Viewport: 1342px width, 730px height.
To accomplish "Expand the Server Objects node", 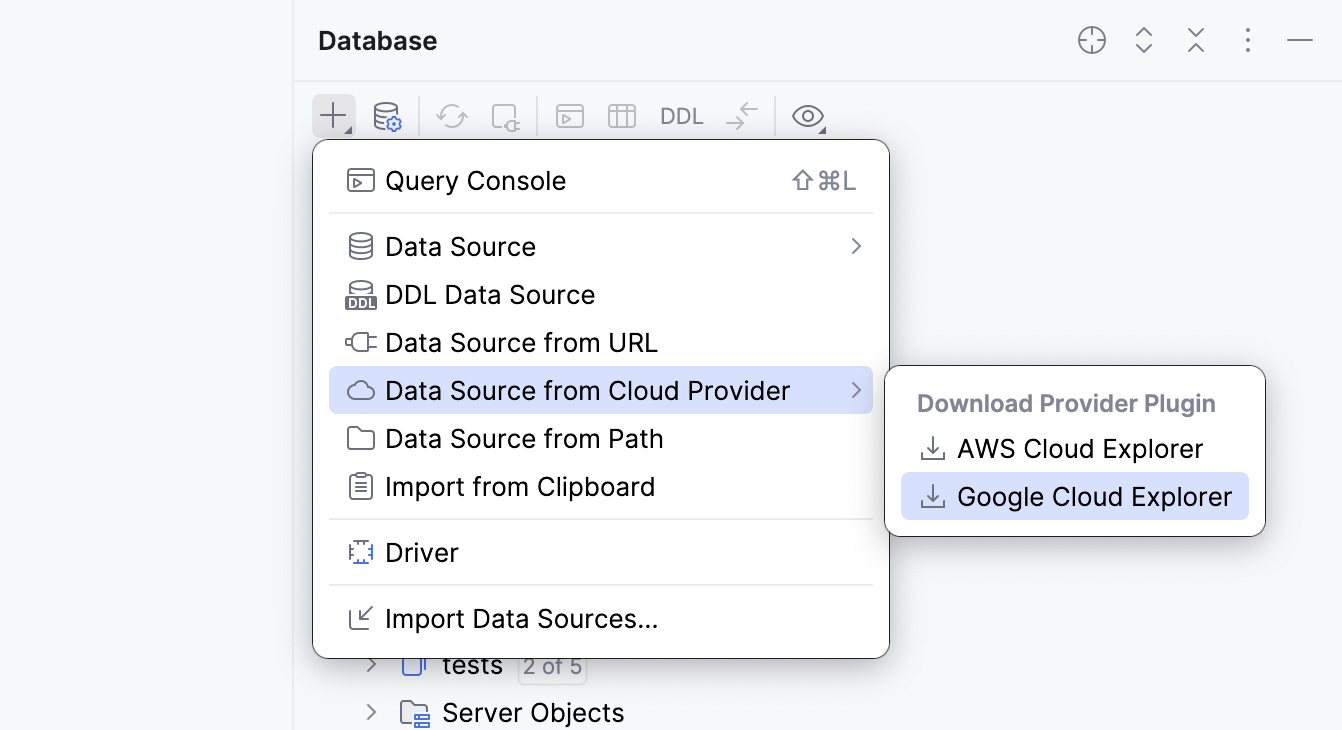I will [x=371, y=712].
